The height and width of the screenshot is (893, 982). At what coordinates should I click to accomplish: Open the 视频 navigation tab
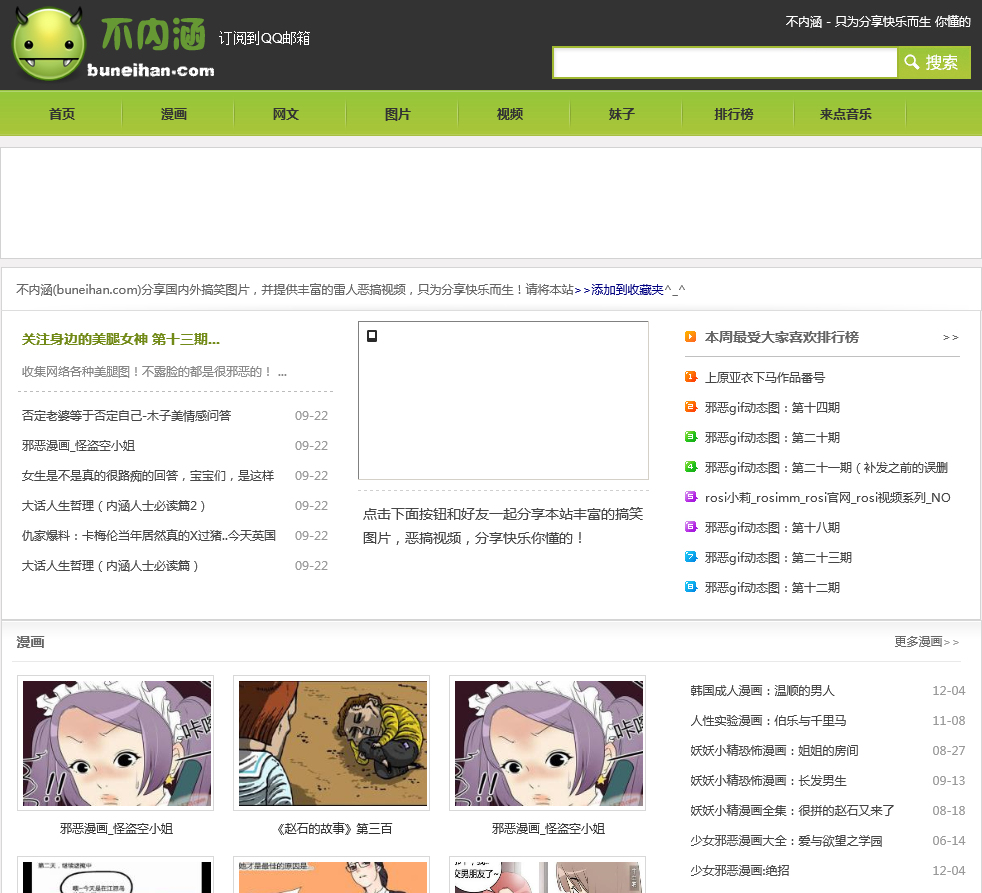(510, 114)
